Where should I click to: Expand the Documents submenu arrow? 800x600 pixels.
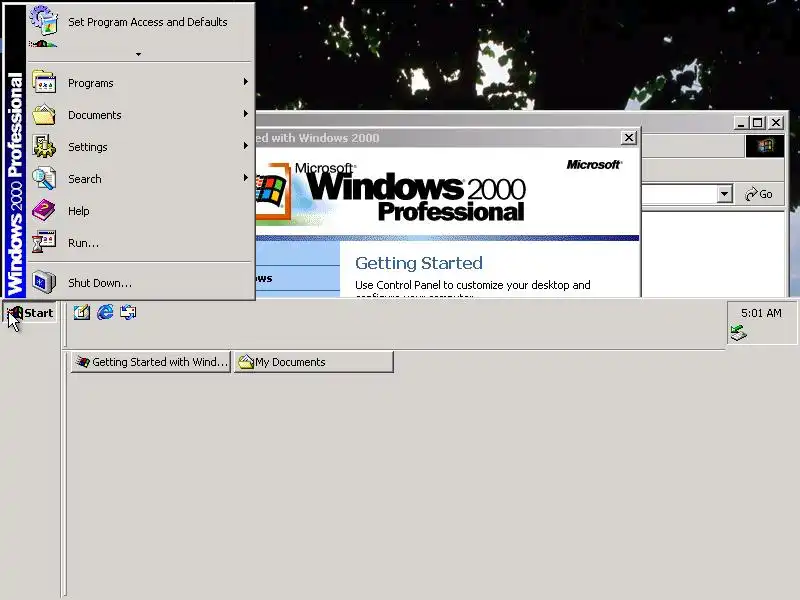click(x=246, y=114)
